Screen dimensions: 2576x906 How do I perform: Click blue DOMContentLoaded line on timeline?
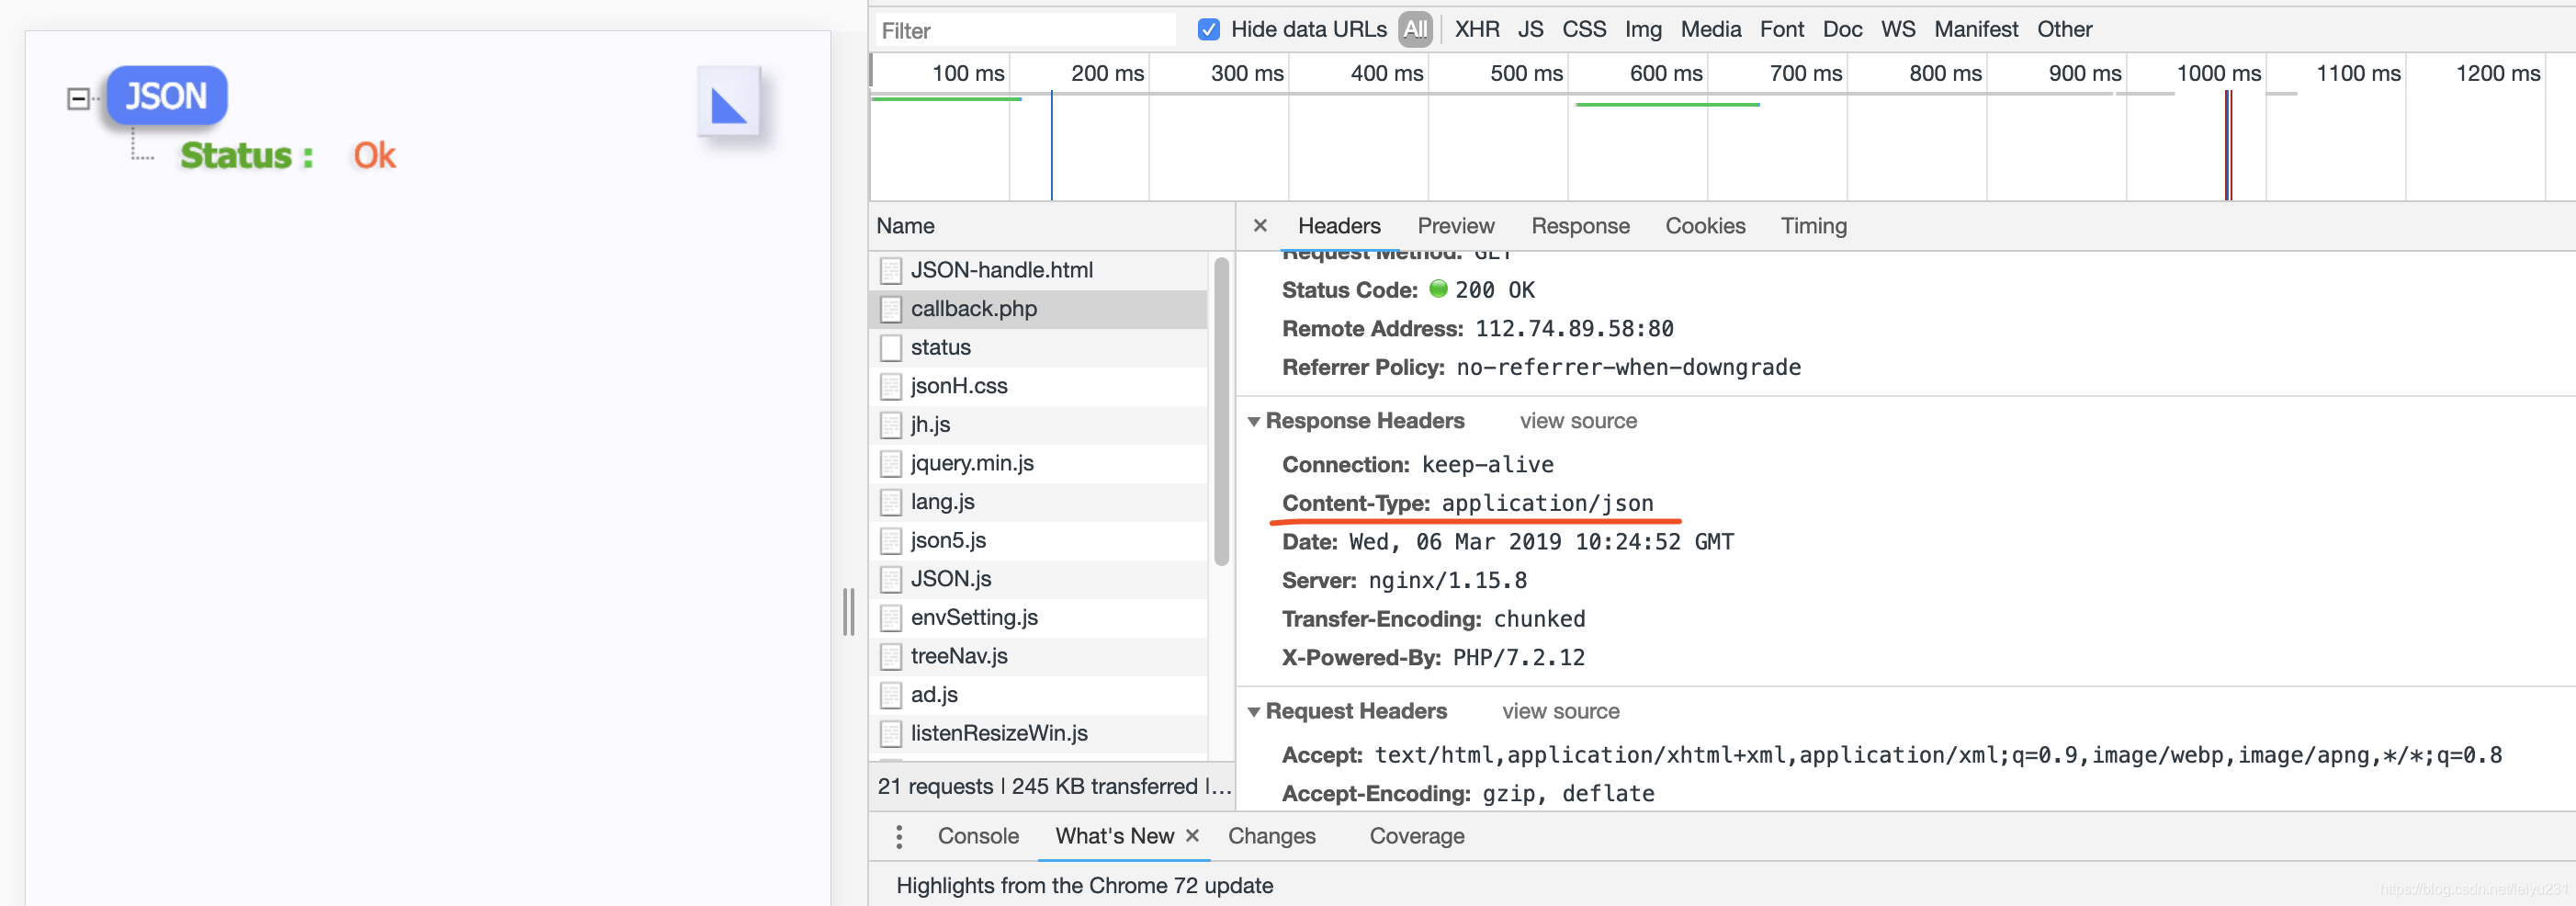(x=1051, y=145)
